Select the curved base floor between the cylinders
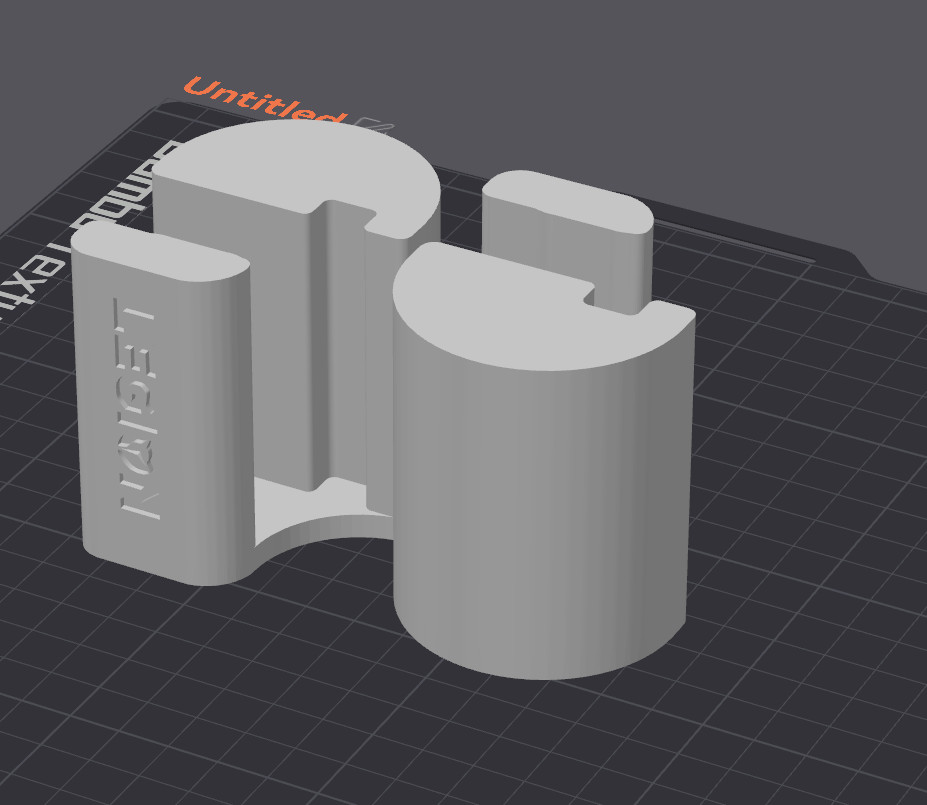This screenshot has height=805, width=927. [x=320, y=512]
